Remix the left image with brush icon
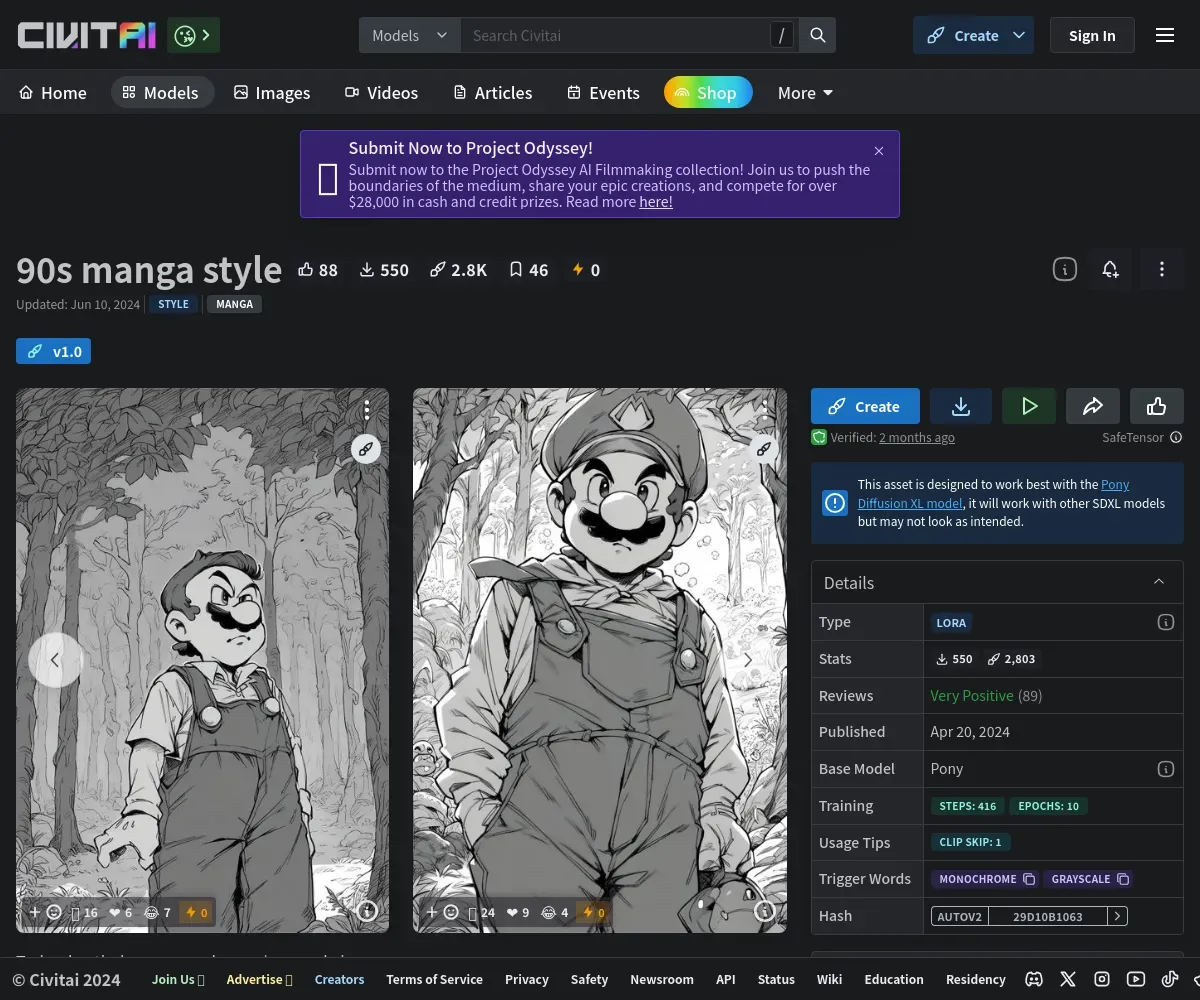1200x1000 pixels. (366, 449)
